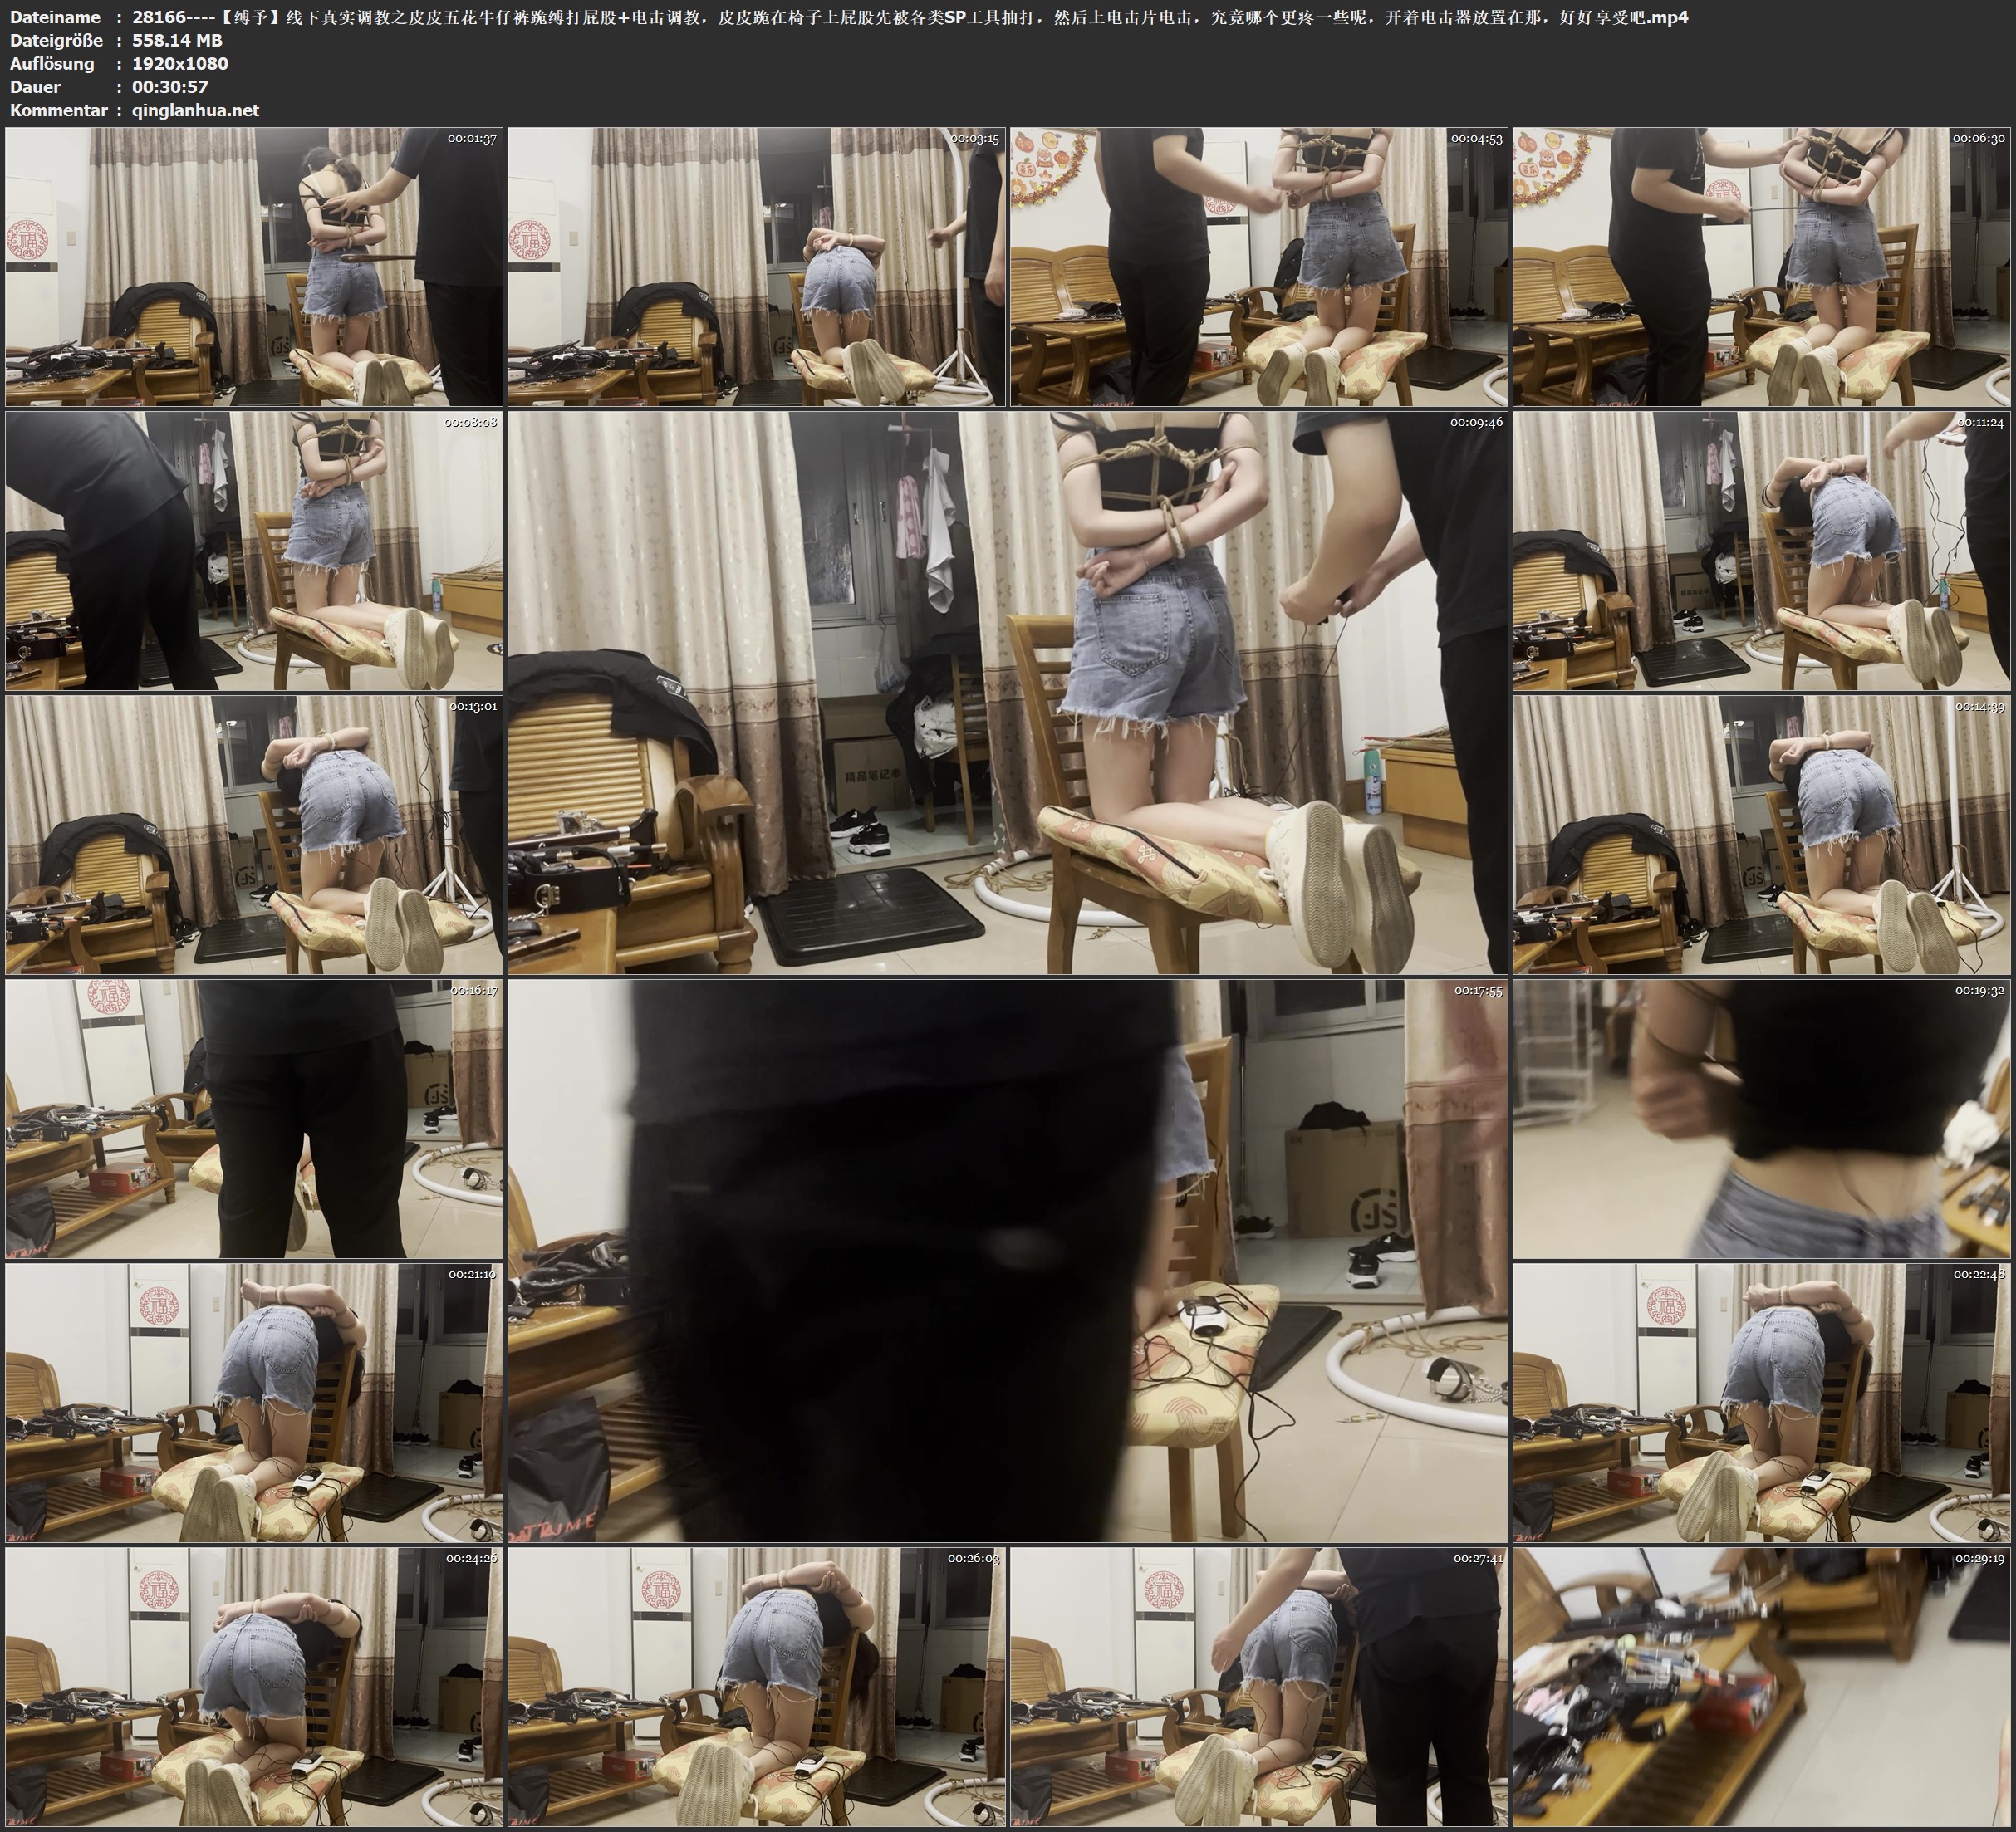Click the 1920x1080 resolution value

tap(180, 64)
